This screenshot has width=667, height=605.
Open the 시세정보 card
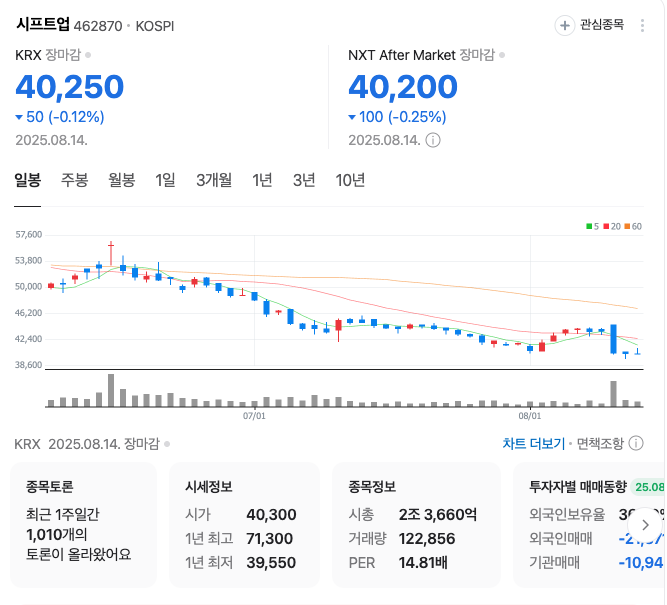click(x=244, y=525)
